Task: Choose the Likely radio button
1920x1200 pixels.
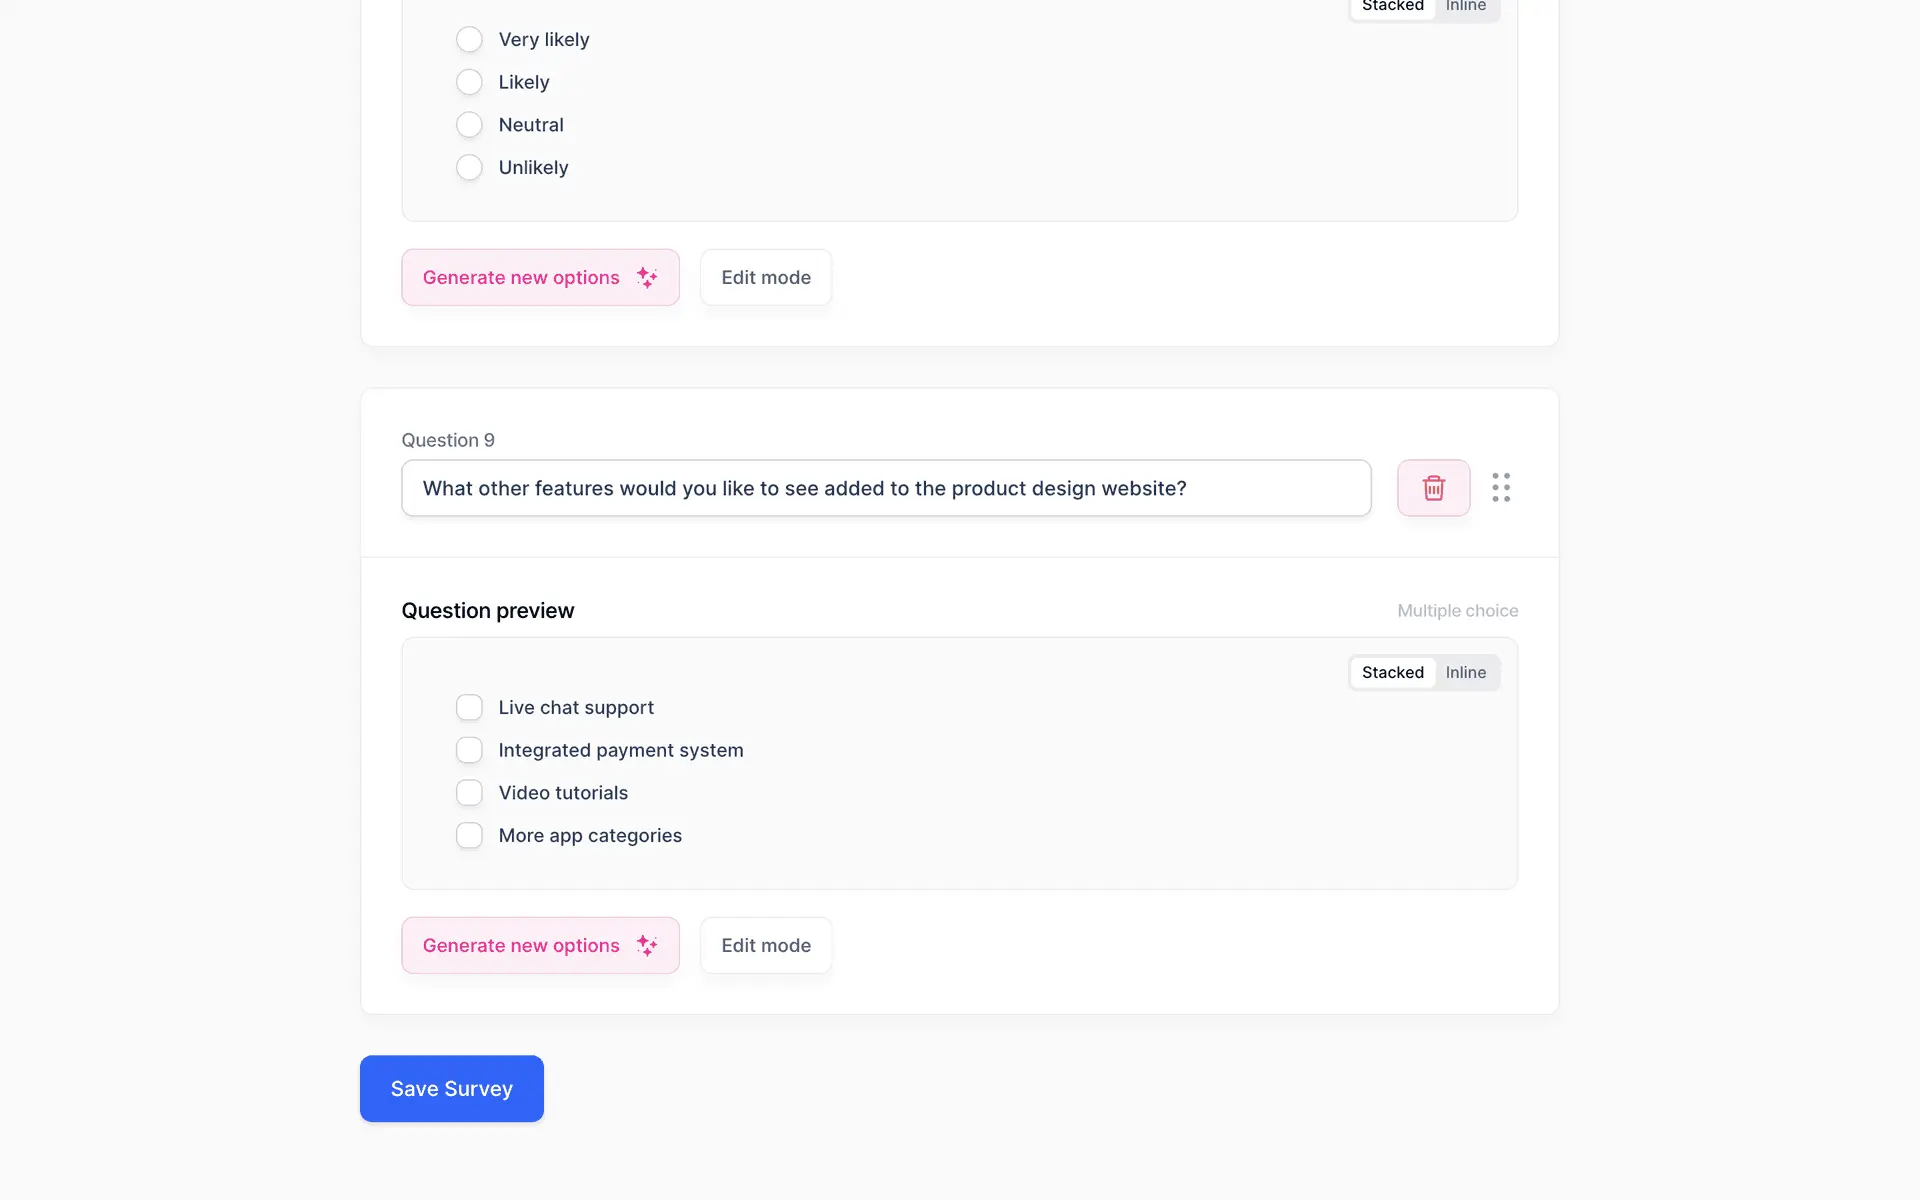Action: click(469, 82)
